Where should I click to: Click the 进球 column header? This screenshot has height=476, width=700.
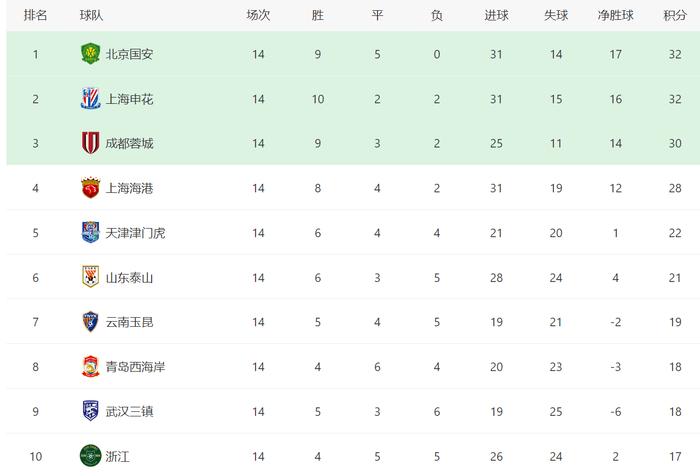click(x=496, y=16)
